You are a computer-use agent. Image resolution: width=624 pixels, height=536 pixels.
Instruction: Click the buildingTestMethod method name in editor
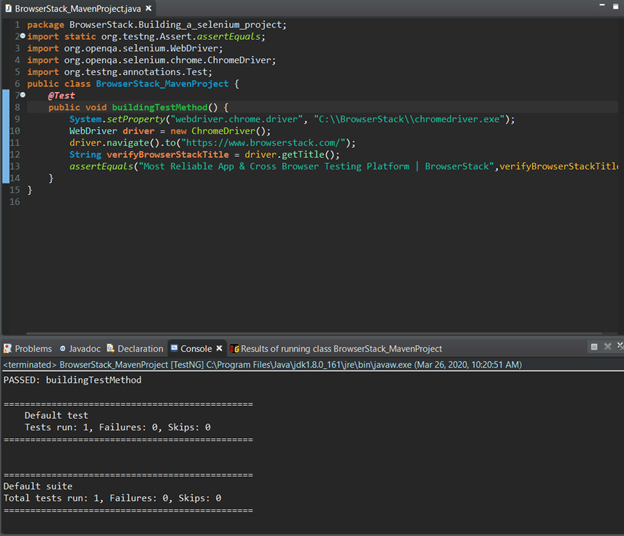[160, 107]
